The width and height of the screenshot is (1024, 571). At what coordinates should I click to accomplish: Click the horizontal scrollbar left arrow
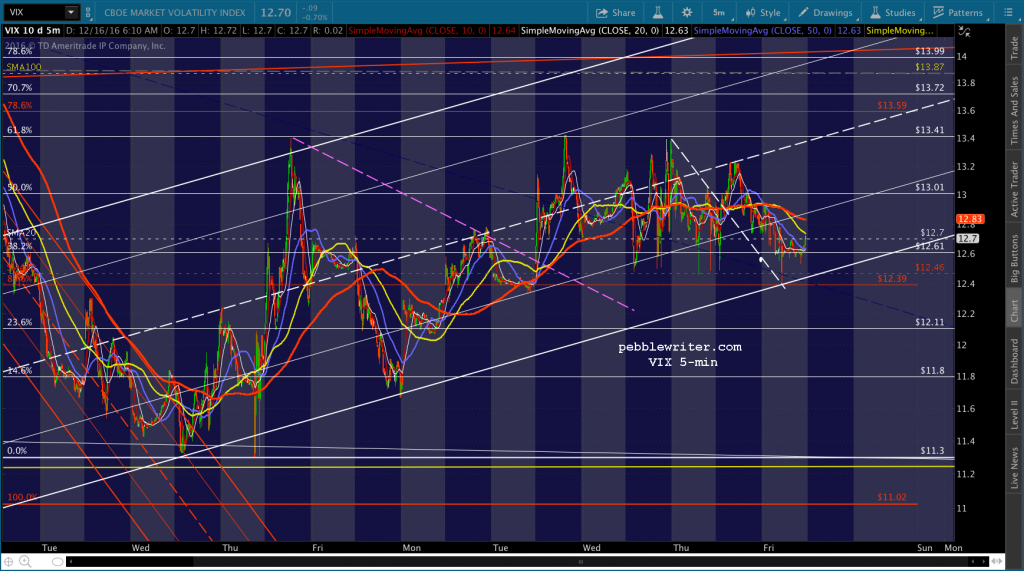click(x=70, y=561)
